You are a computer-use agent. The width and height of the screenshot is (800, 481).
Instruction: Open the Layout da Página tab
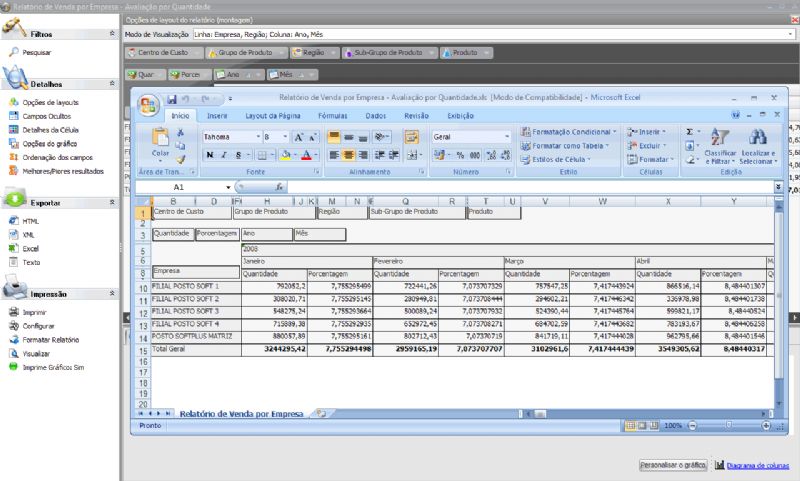point(273,116)
